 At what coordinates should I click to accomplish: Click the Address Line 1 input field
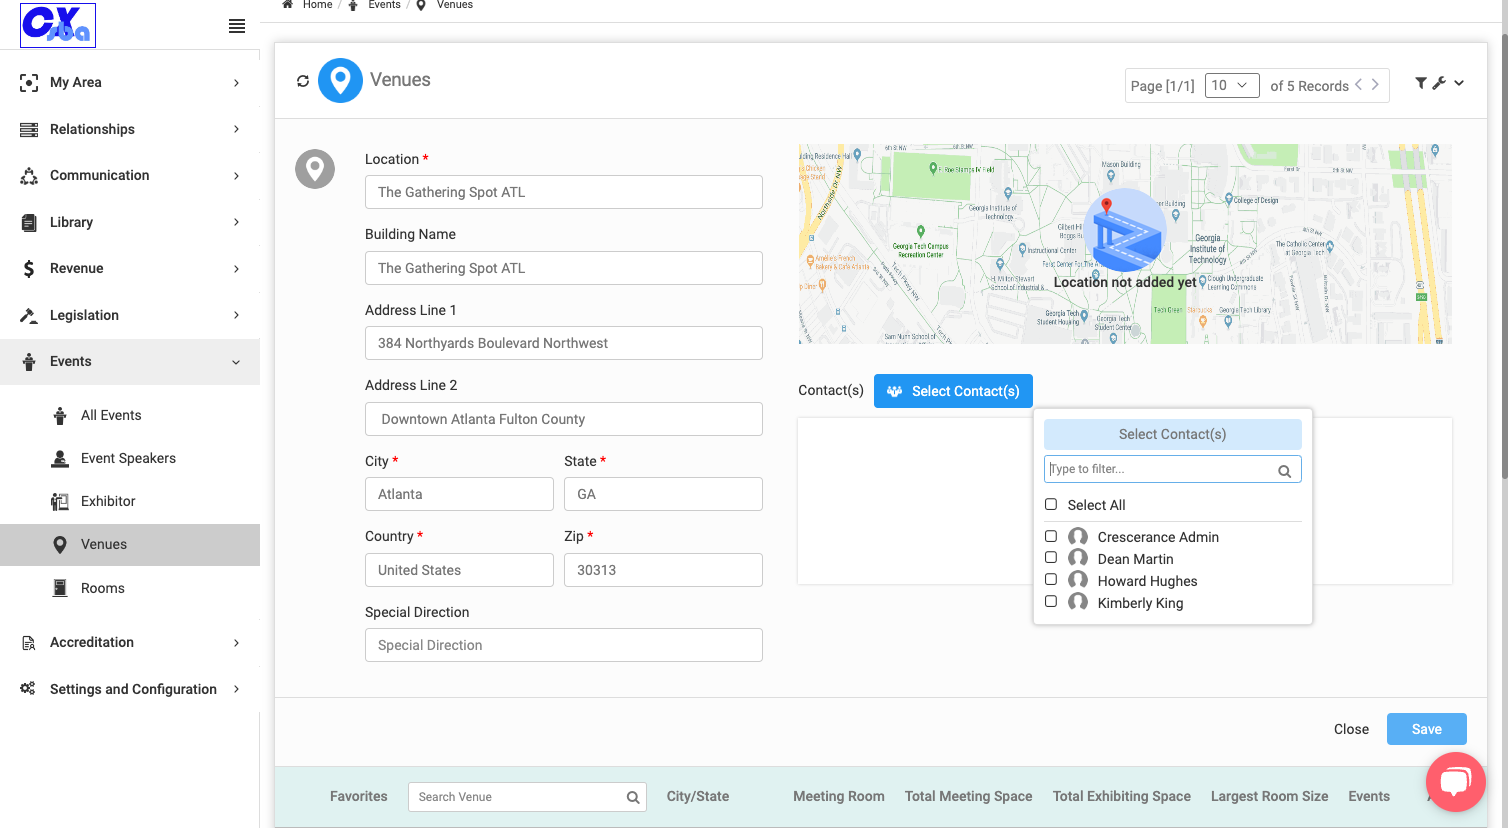pyautogui.click(x=564, y=343)
